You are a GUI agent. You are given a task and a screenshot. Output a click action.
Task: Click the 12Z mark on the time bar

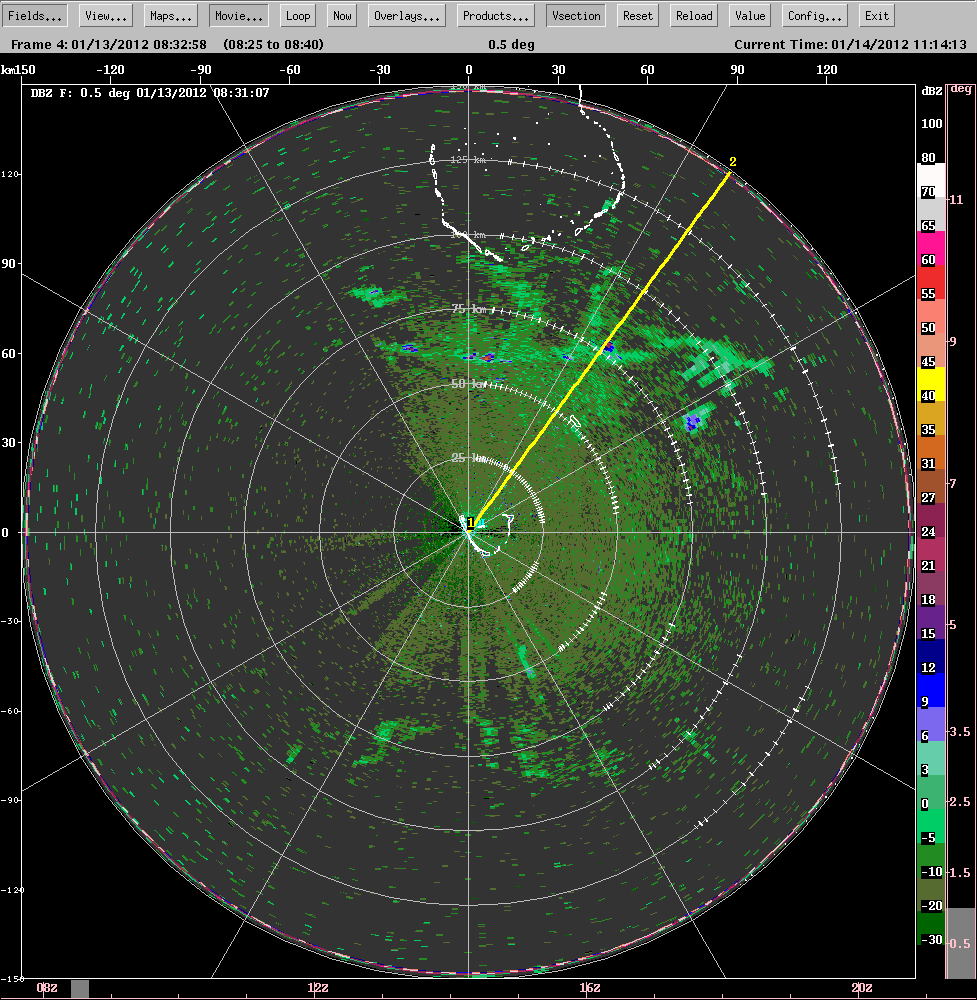pos(318,986)
